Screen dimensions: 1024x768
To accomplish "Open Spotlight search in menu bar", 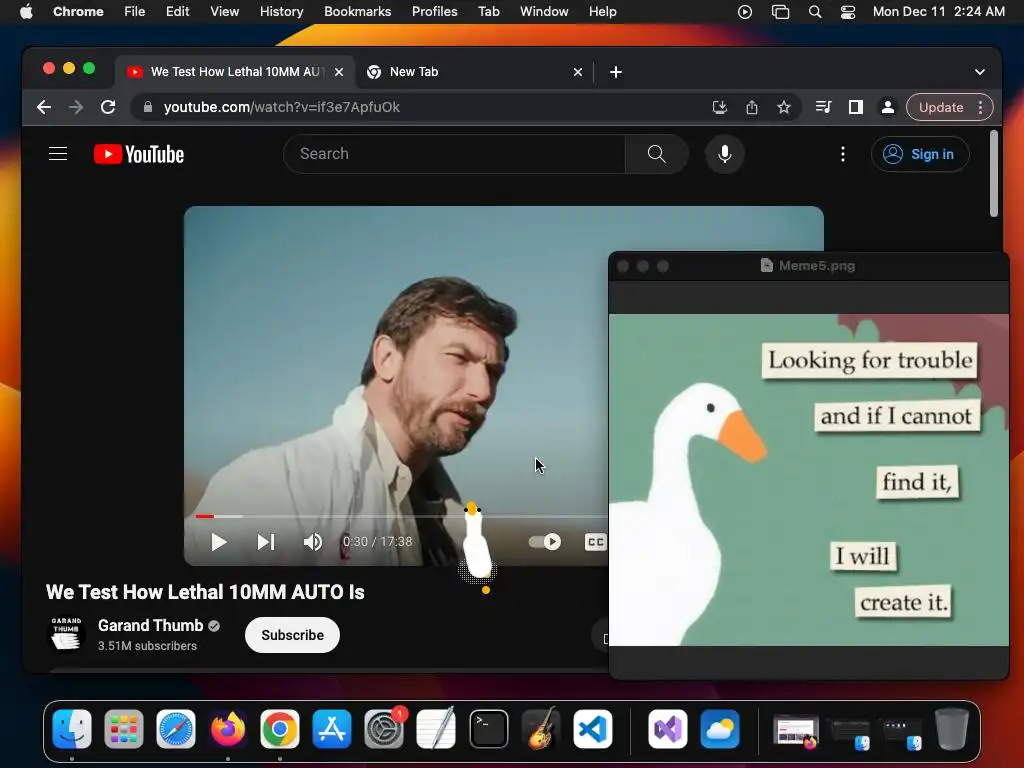I will (x=814, y=12).
